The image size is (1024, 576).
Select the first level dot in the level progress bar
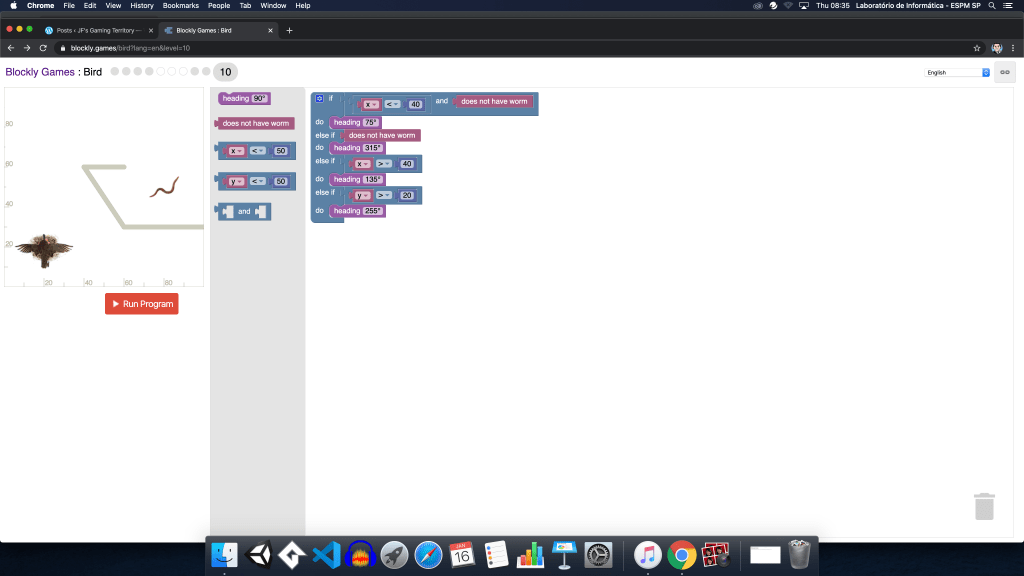coord(115,72)
